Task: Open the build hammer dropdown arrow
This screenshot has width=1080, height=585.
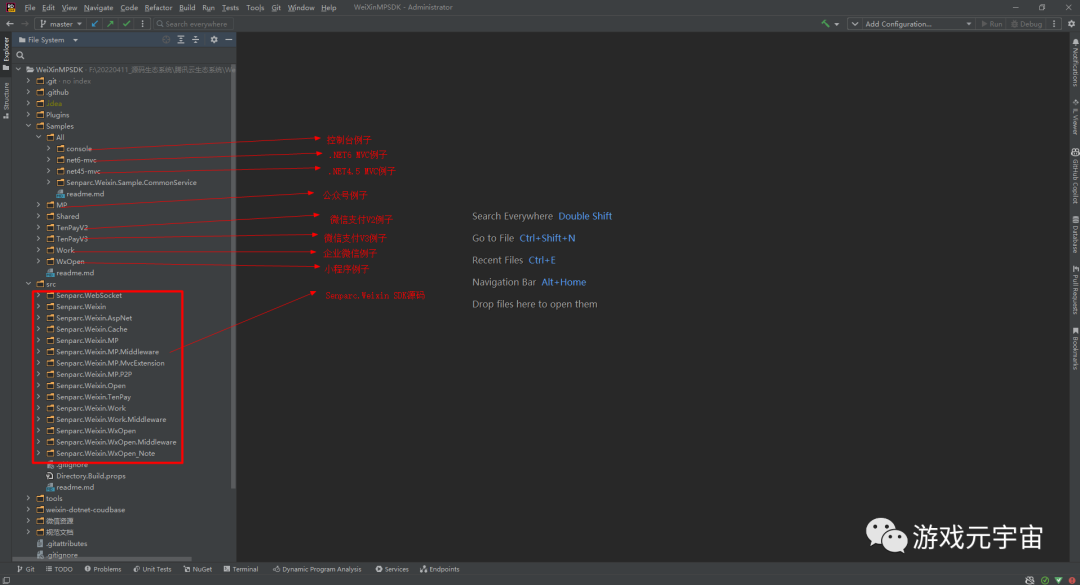Action: click(837, 24)
